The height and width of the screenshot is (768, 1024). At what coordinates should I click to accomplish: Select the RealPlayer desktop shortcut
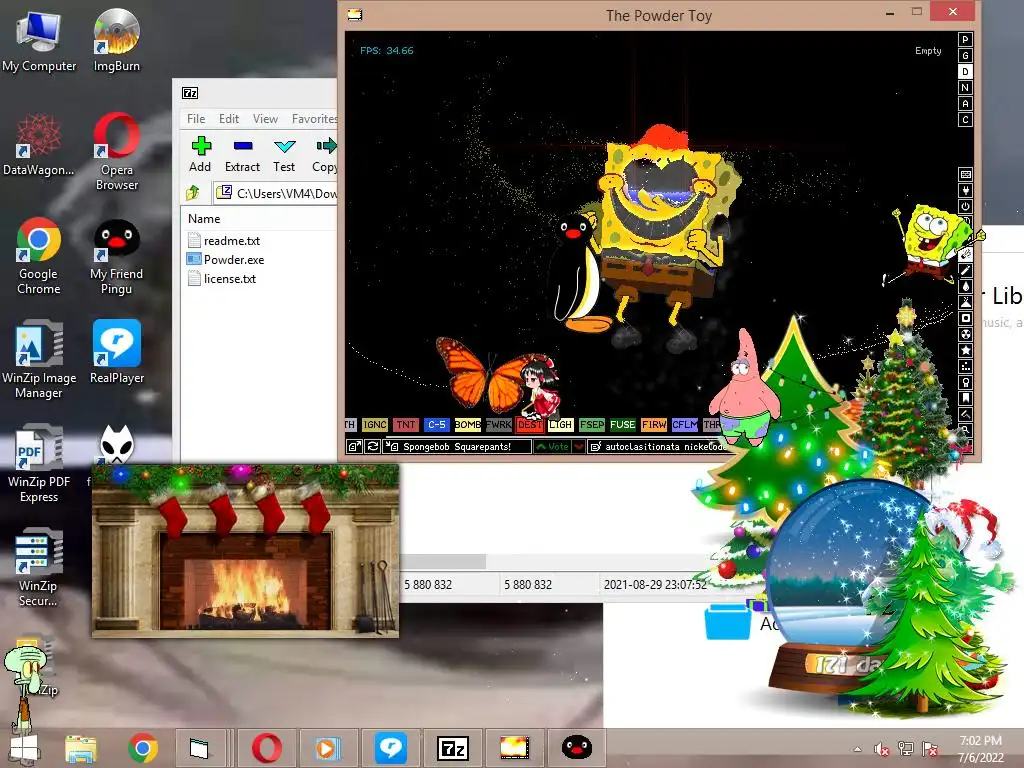point(116,352)
